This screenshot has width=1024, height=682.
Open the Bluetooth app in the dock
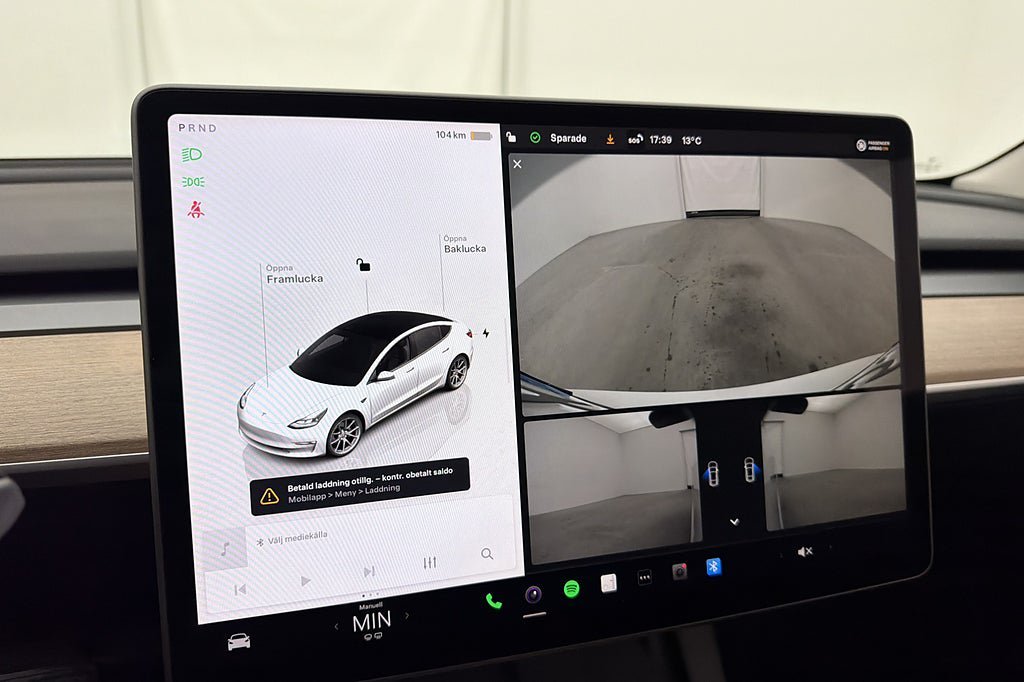714,566
